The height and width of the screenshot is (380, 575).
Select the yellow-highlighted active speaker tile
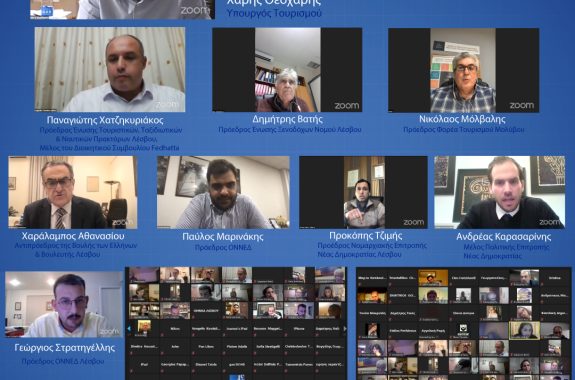(x=525, y=330)
